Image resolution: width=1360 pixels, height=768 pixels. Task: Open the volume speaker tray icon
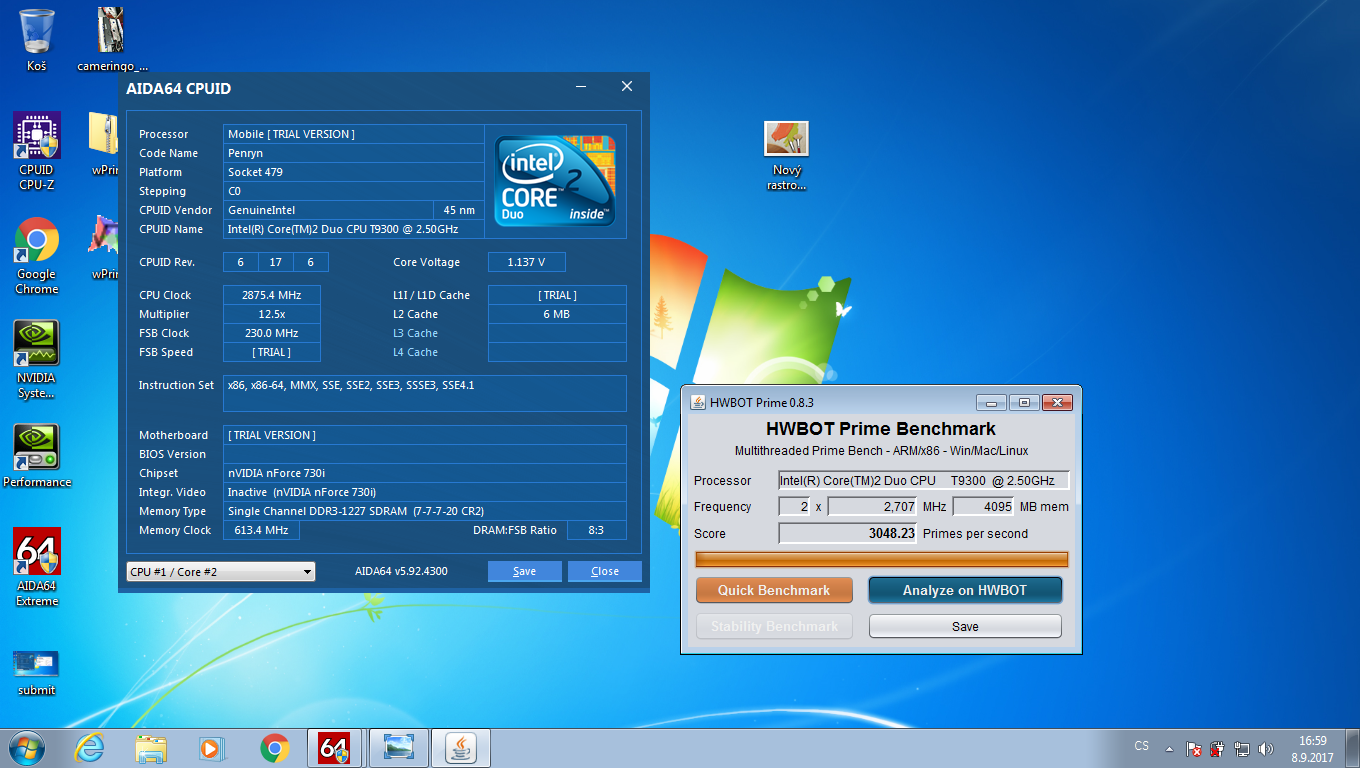coord(1266,748)
